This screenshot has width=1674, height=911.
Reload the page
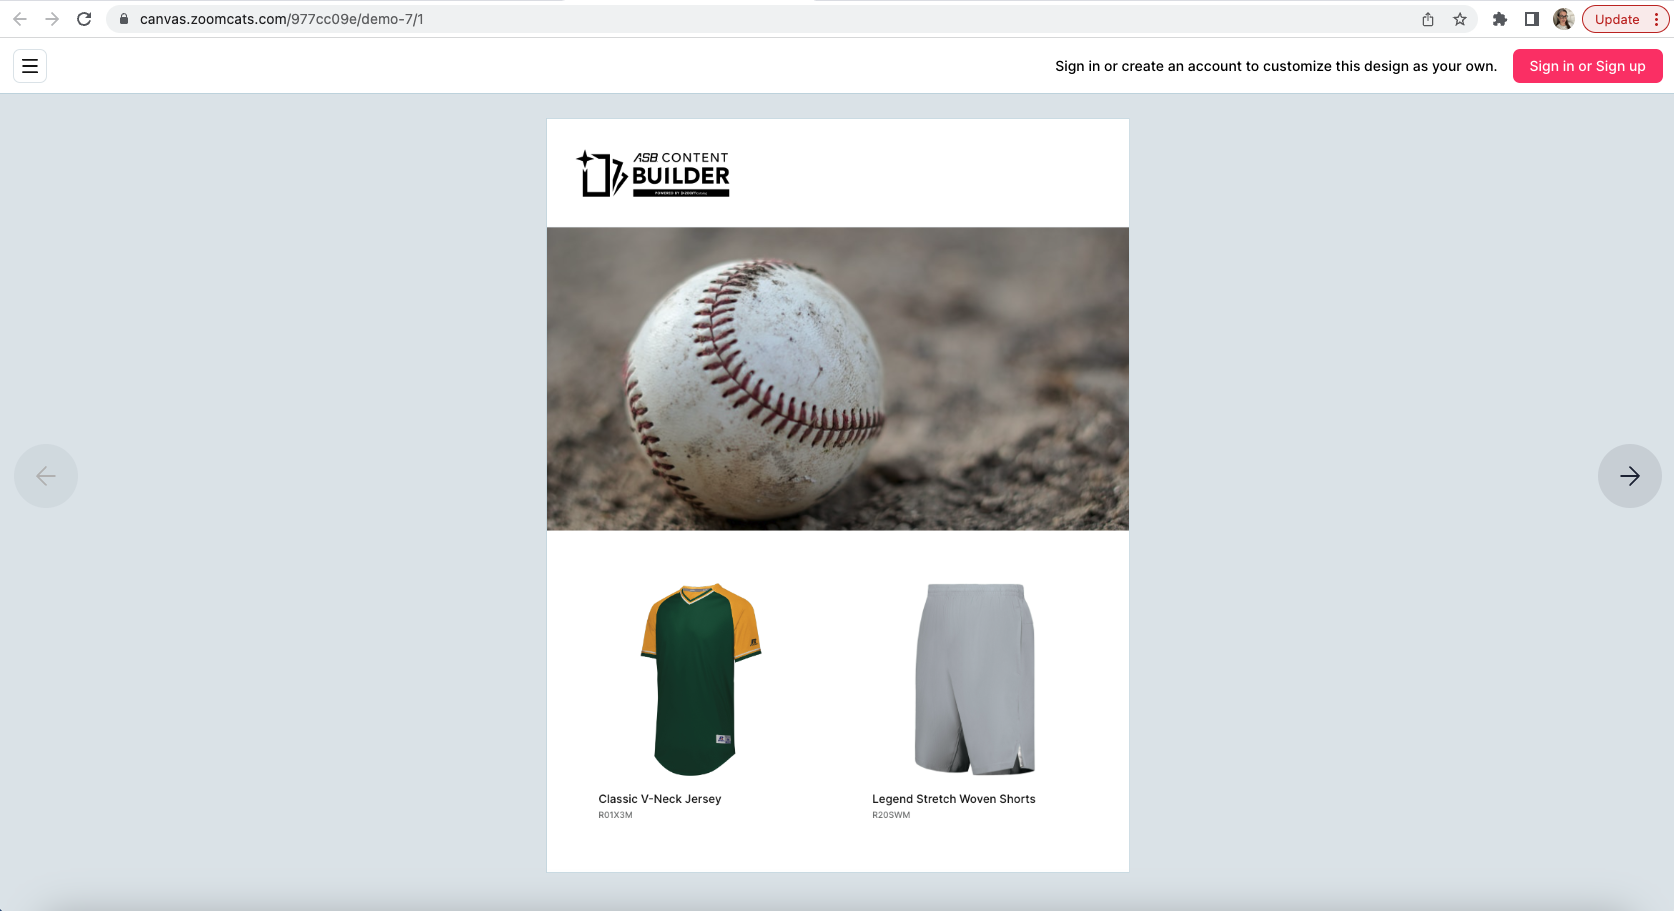click(84, 19)
